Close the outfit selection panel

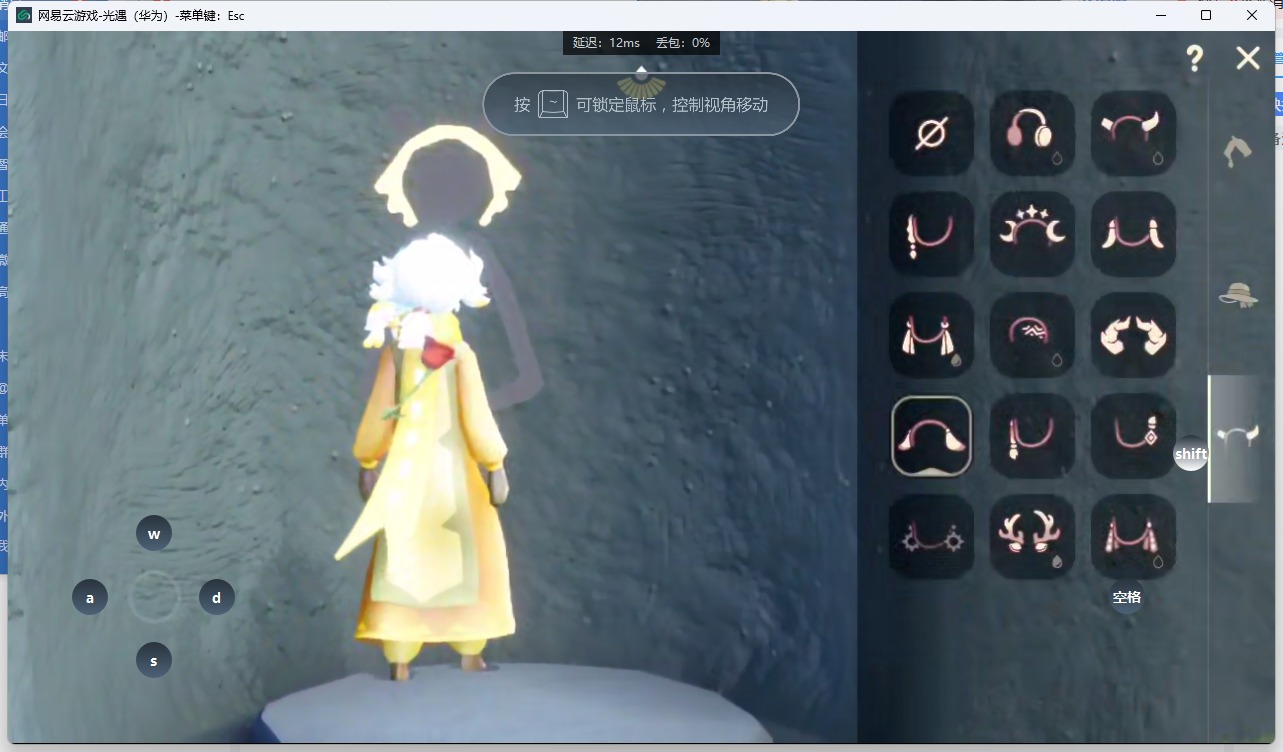[x=1248, y=58]
